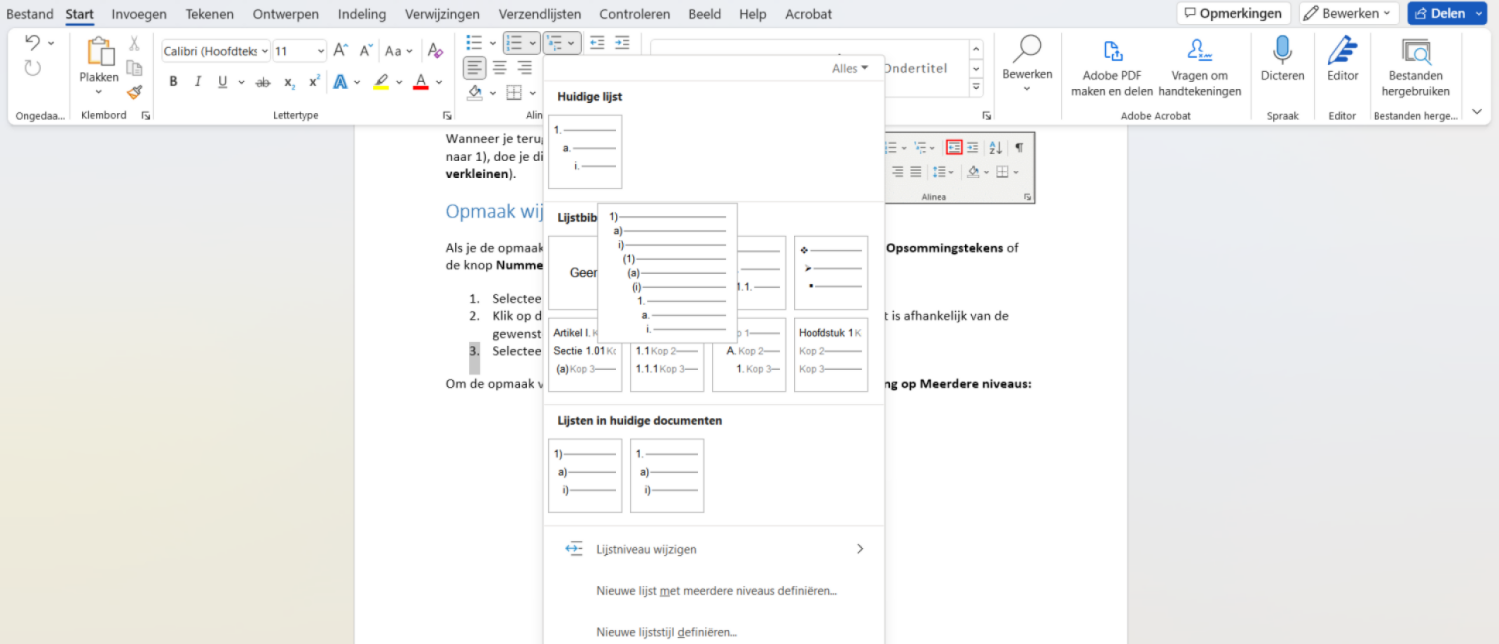1499x644 pixels.
Task: Expand the 'Alles' dropdown in the list gallery
Action: (849, 68)
